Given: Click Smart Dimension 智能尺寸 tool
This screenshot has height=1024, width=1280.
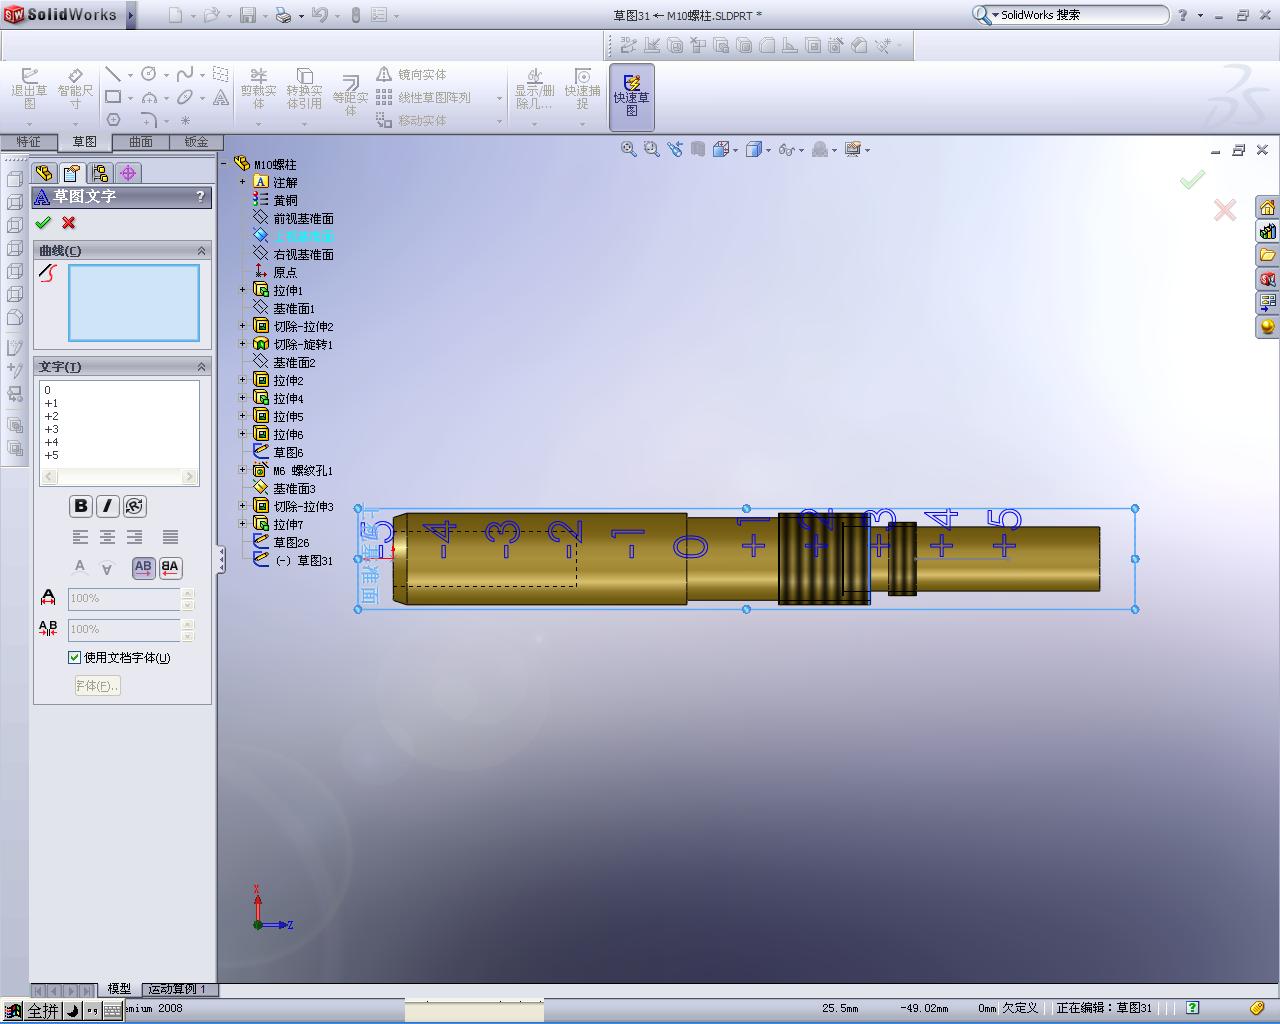Looking at the screenshot, I should pos(75,90).
